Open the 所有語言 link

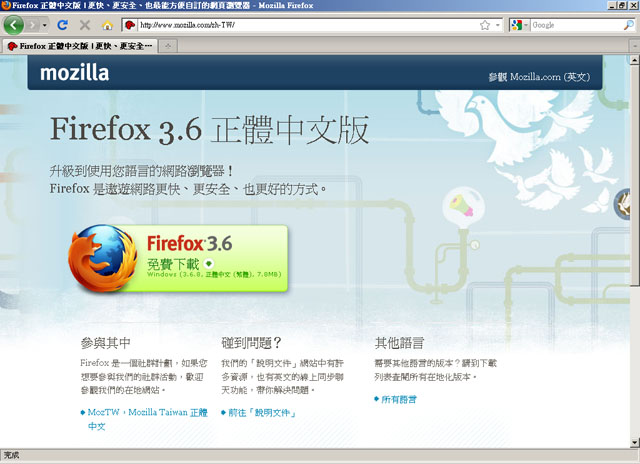[400, 399]
